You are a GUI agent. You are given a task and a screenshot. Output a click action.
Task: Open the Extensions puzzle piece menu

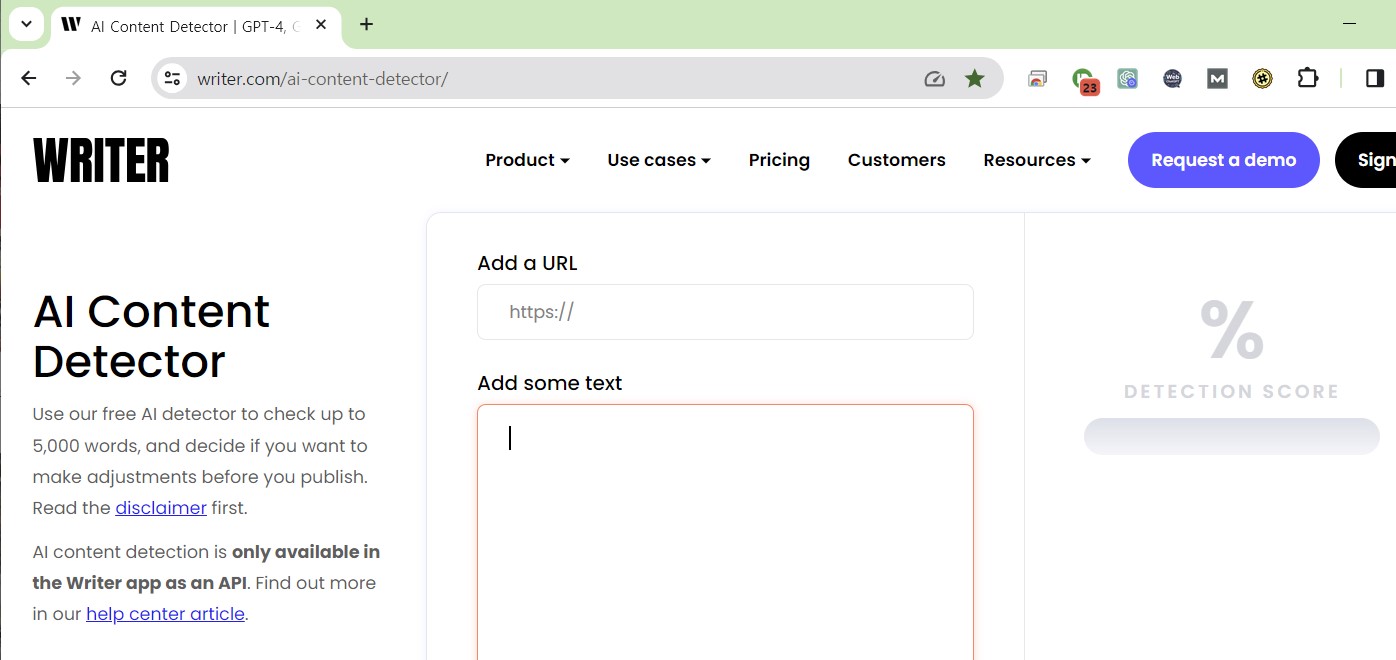point(1307,78)
